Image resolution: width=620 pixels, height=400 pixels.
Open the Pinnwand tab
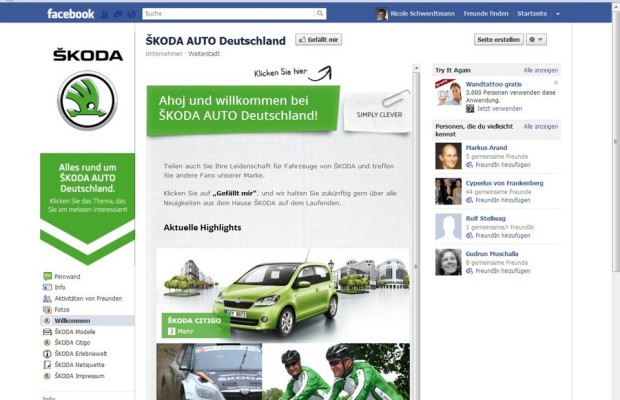coord(67,276)
